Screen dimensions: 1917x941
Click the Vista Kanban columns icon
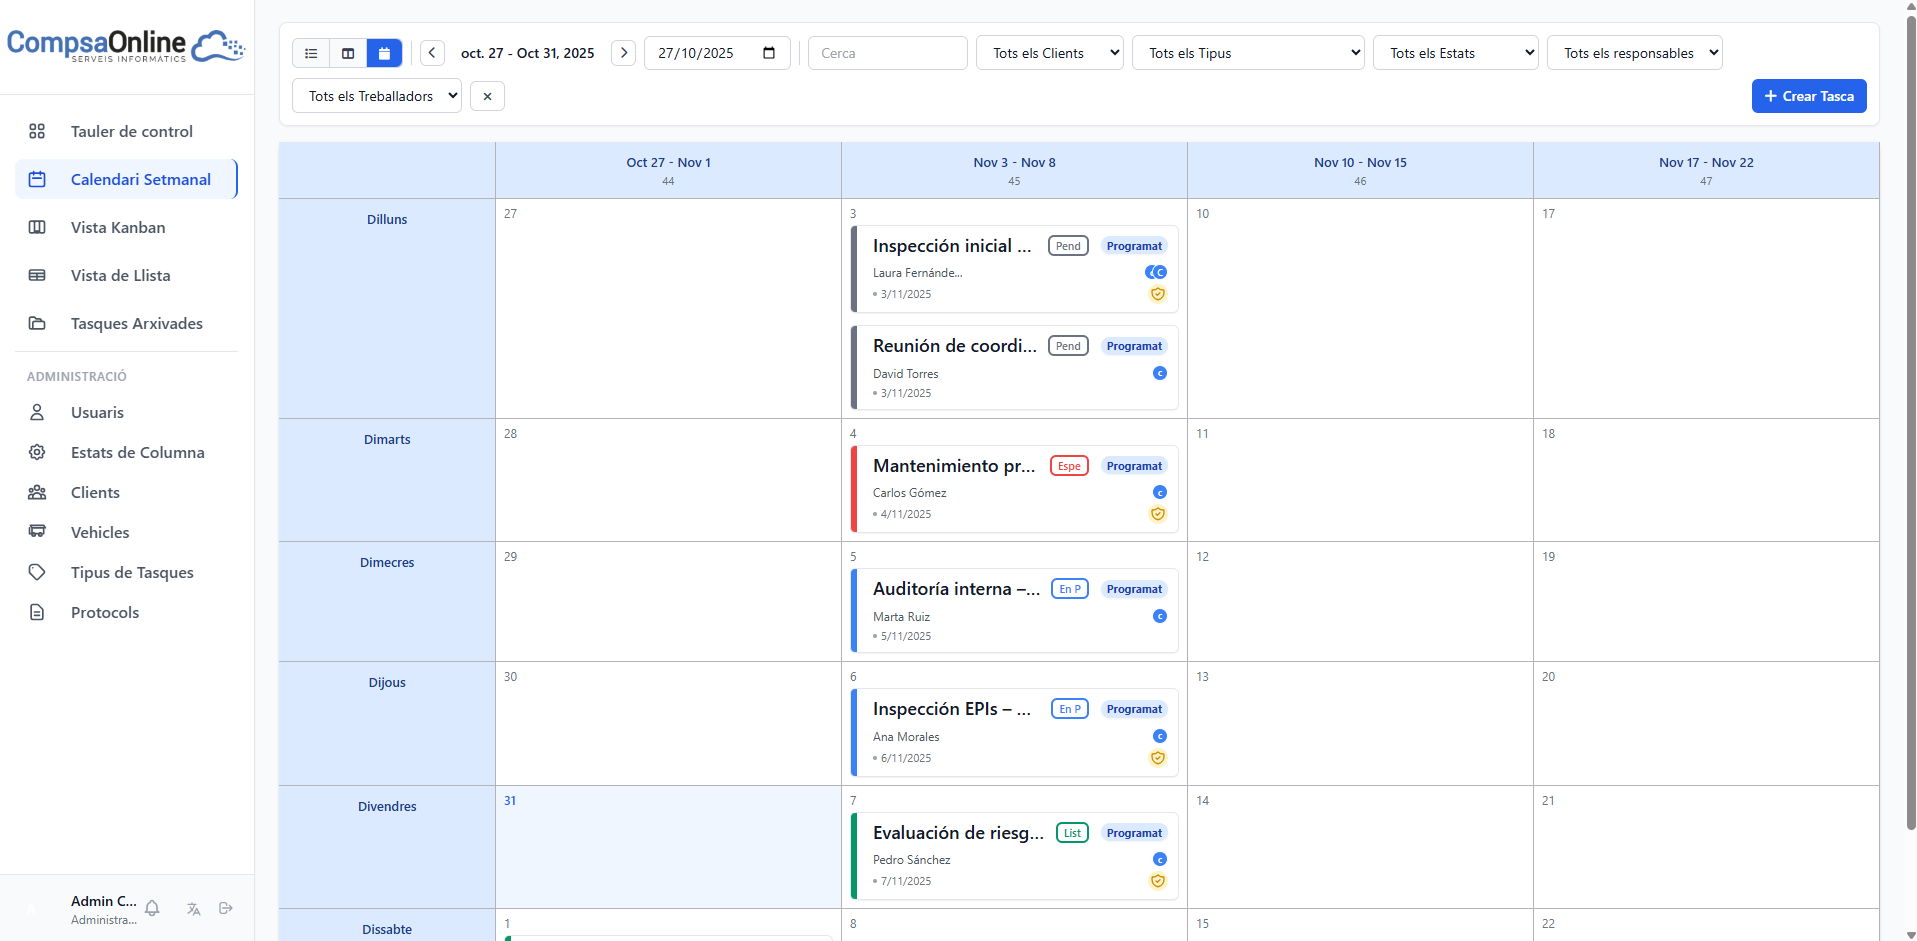[37, 227]
